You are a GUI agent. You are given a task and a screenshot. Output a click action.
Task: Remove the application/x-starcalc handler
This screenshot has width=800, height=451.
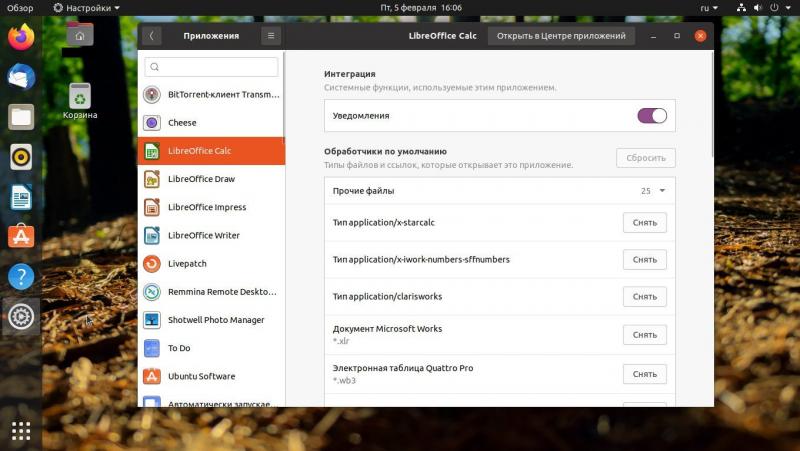pos(644,223)
